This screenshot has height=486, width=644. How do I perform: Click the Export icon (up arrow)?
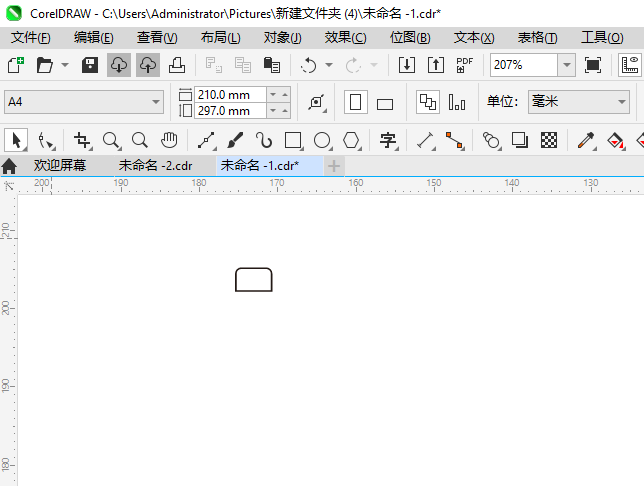(x=436, y=65)
